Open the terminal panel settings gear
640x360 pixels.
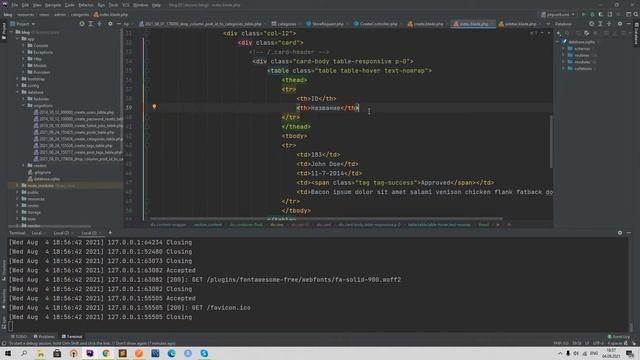pyautogui.click(x=620, y=233)
